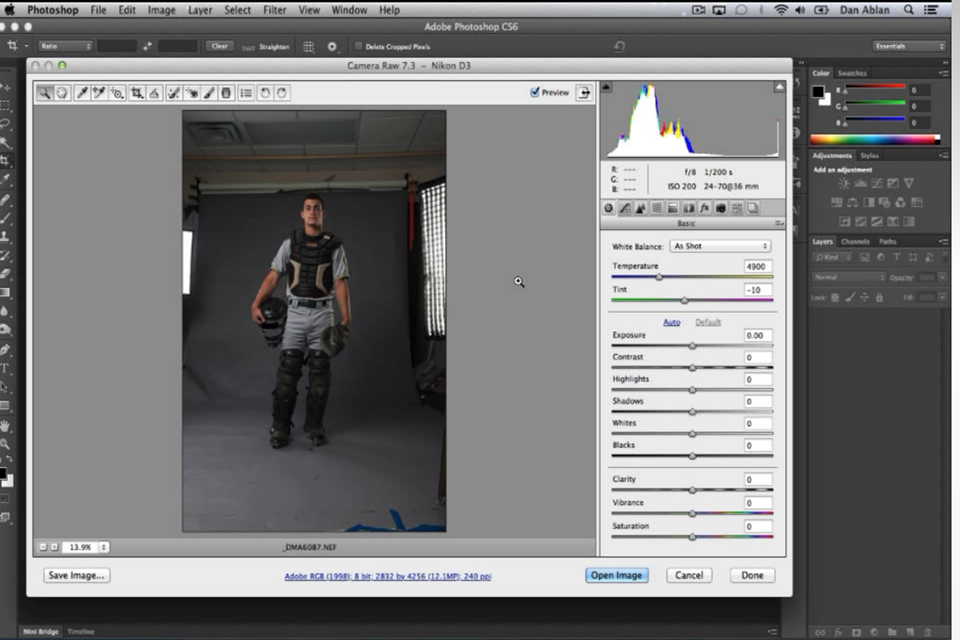The height and width of the screenshot is (640, 960).
Task: Switch to the Channels tab
Action: [x=855, y=242]
